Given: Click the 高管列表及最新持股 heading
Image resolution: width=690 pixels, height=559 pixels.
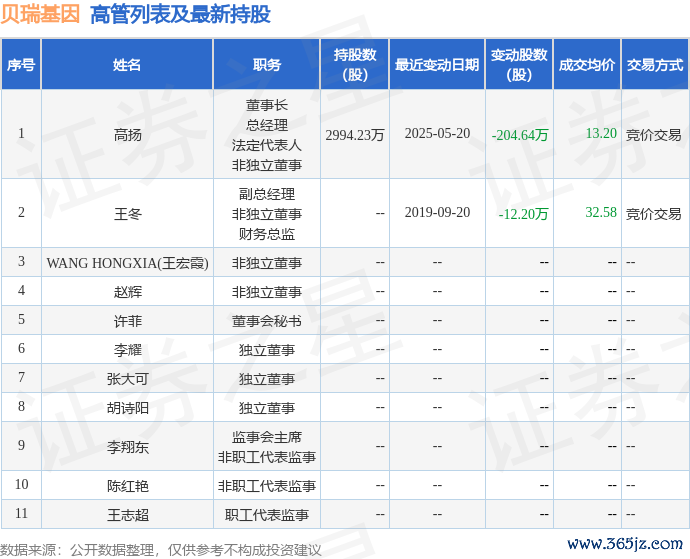Looking at the screenshot, I should coord(180,14).
